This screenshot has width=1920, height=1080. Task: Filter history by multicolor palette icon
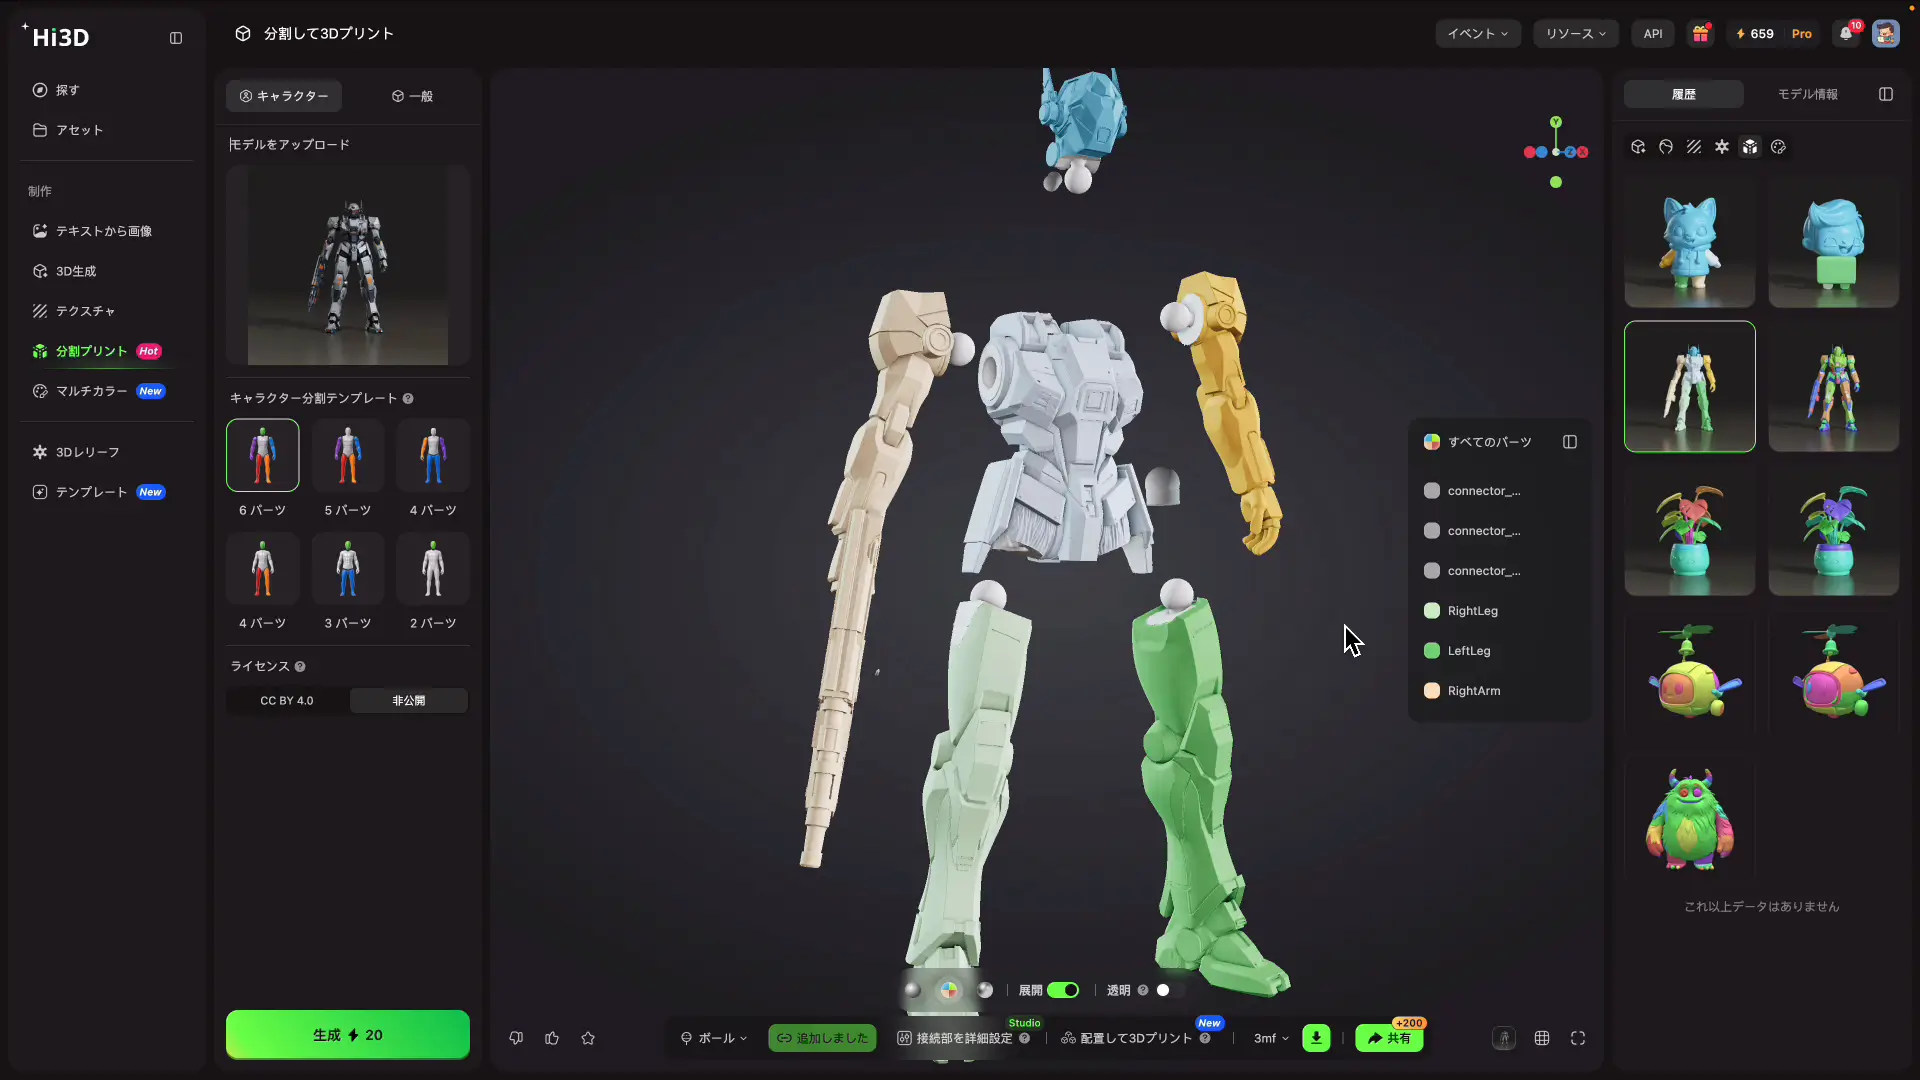pyautogui.click(x=1778, y=147)
